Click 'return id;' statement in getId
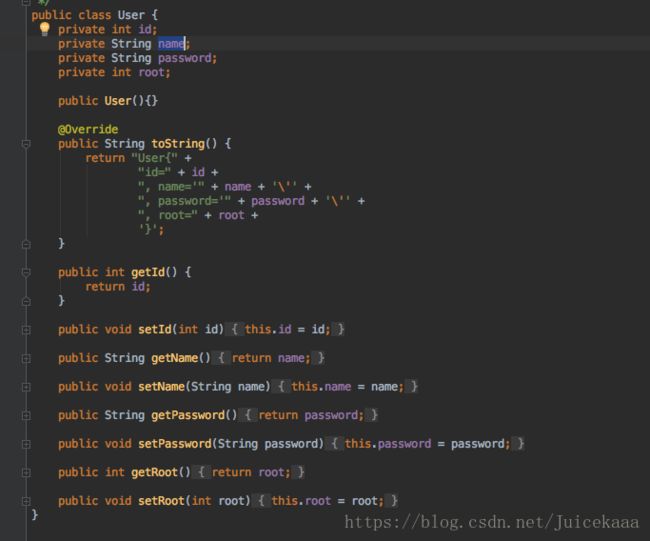The height and width of the screenshot is (541, 650). (x=118, y=286)
